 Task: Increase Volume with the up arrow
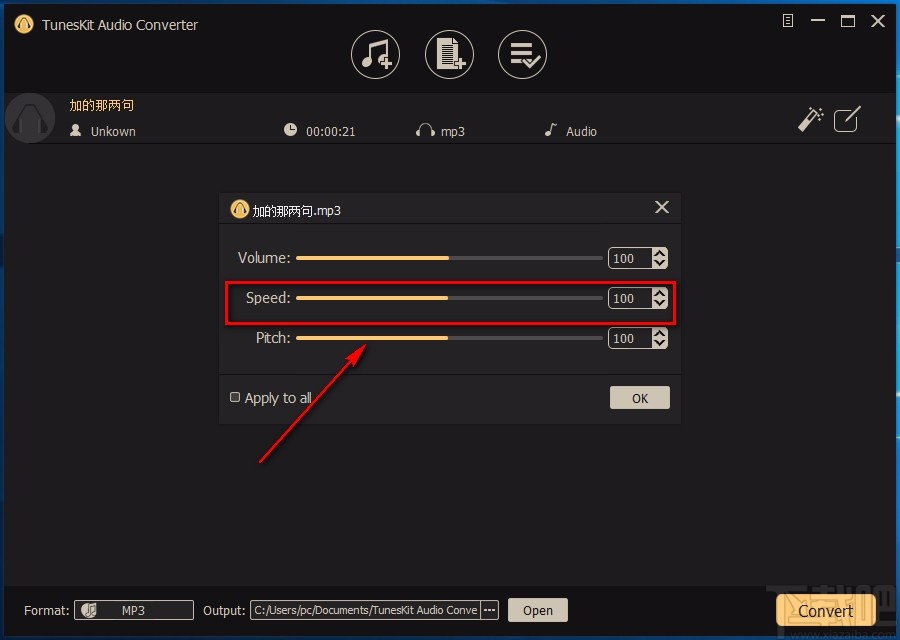pos(660,253)
